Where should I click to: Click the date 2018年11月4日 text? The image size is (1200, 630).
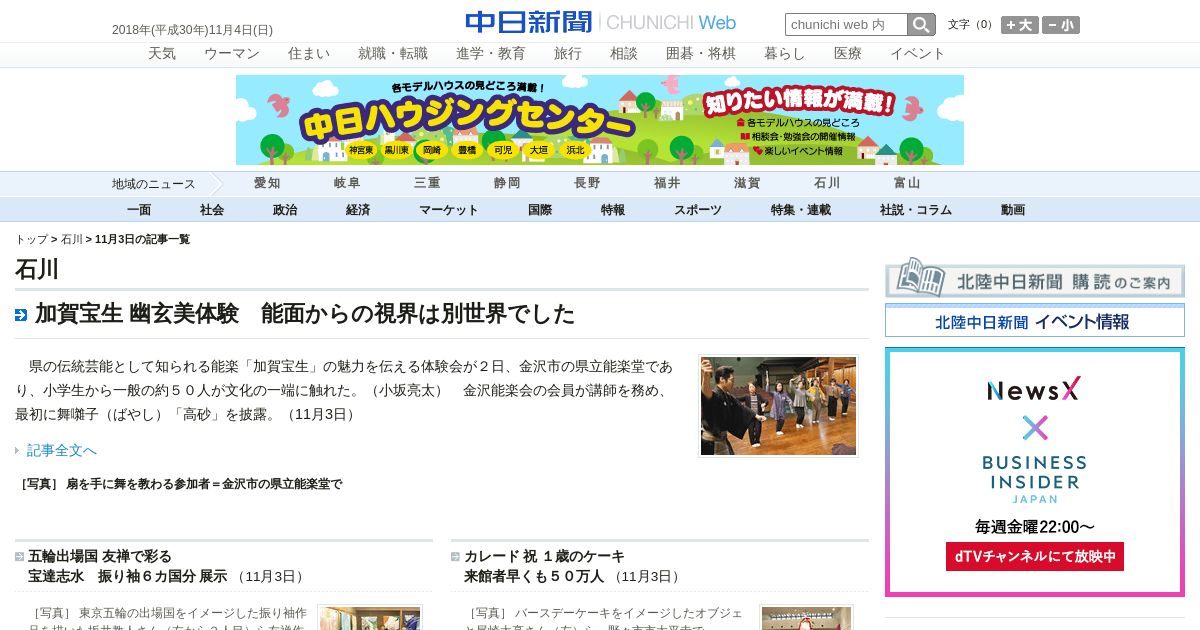192,30
